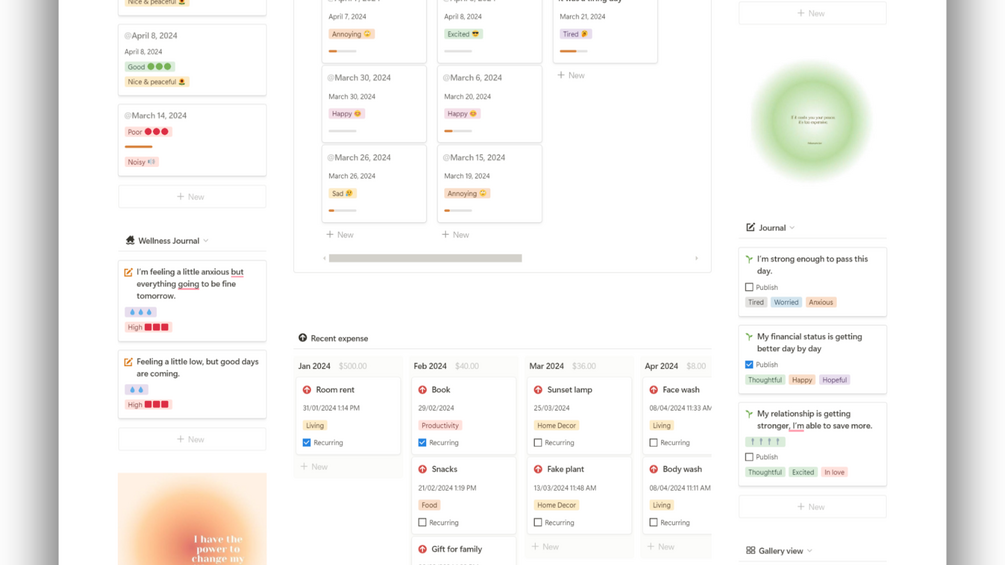Click the Wellness Journal house icon
The image size is (1005, 565).
[x=130, y=240]
